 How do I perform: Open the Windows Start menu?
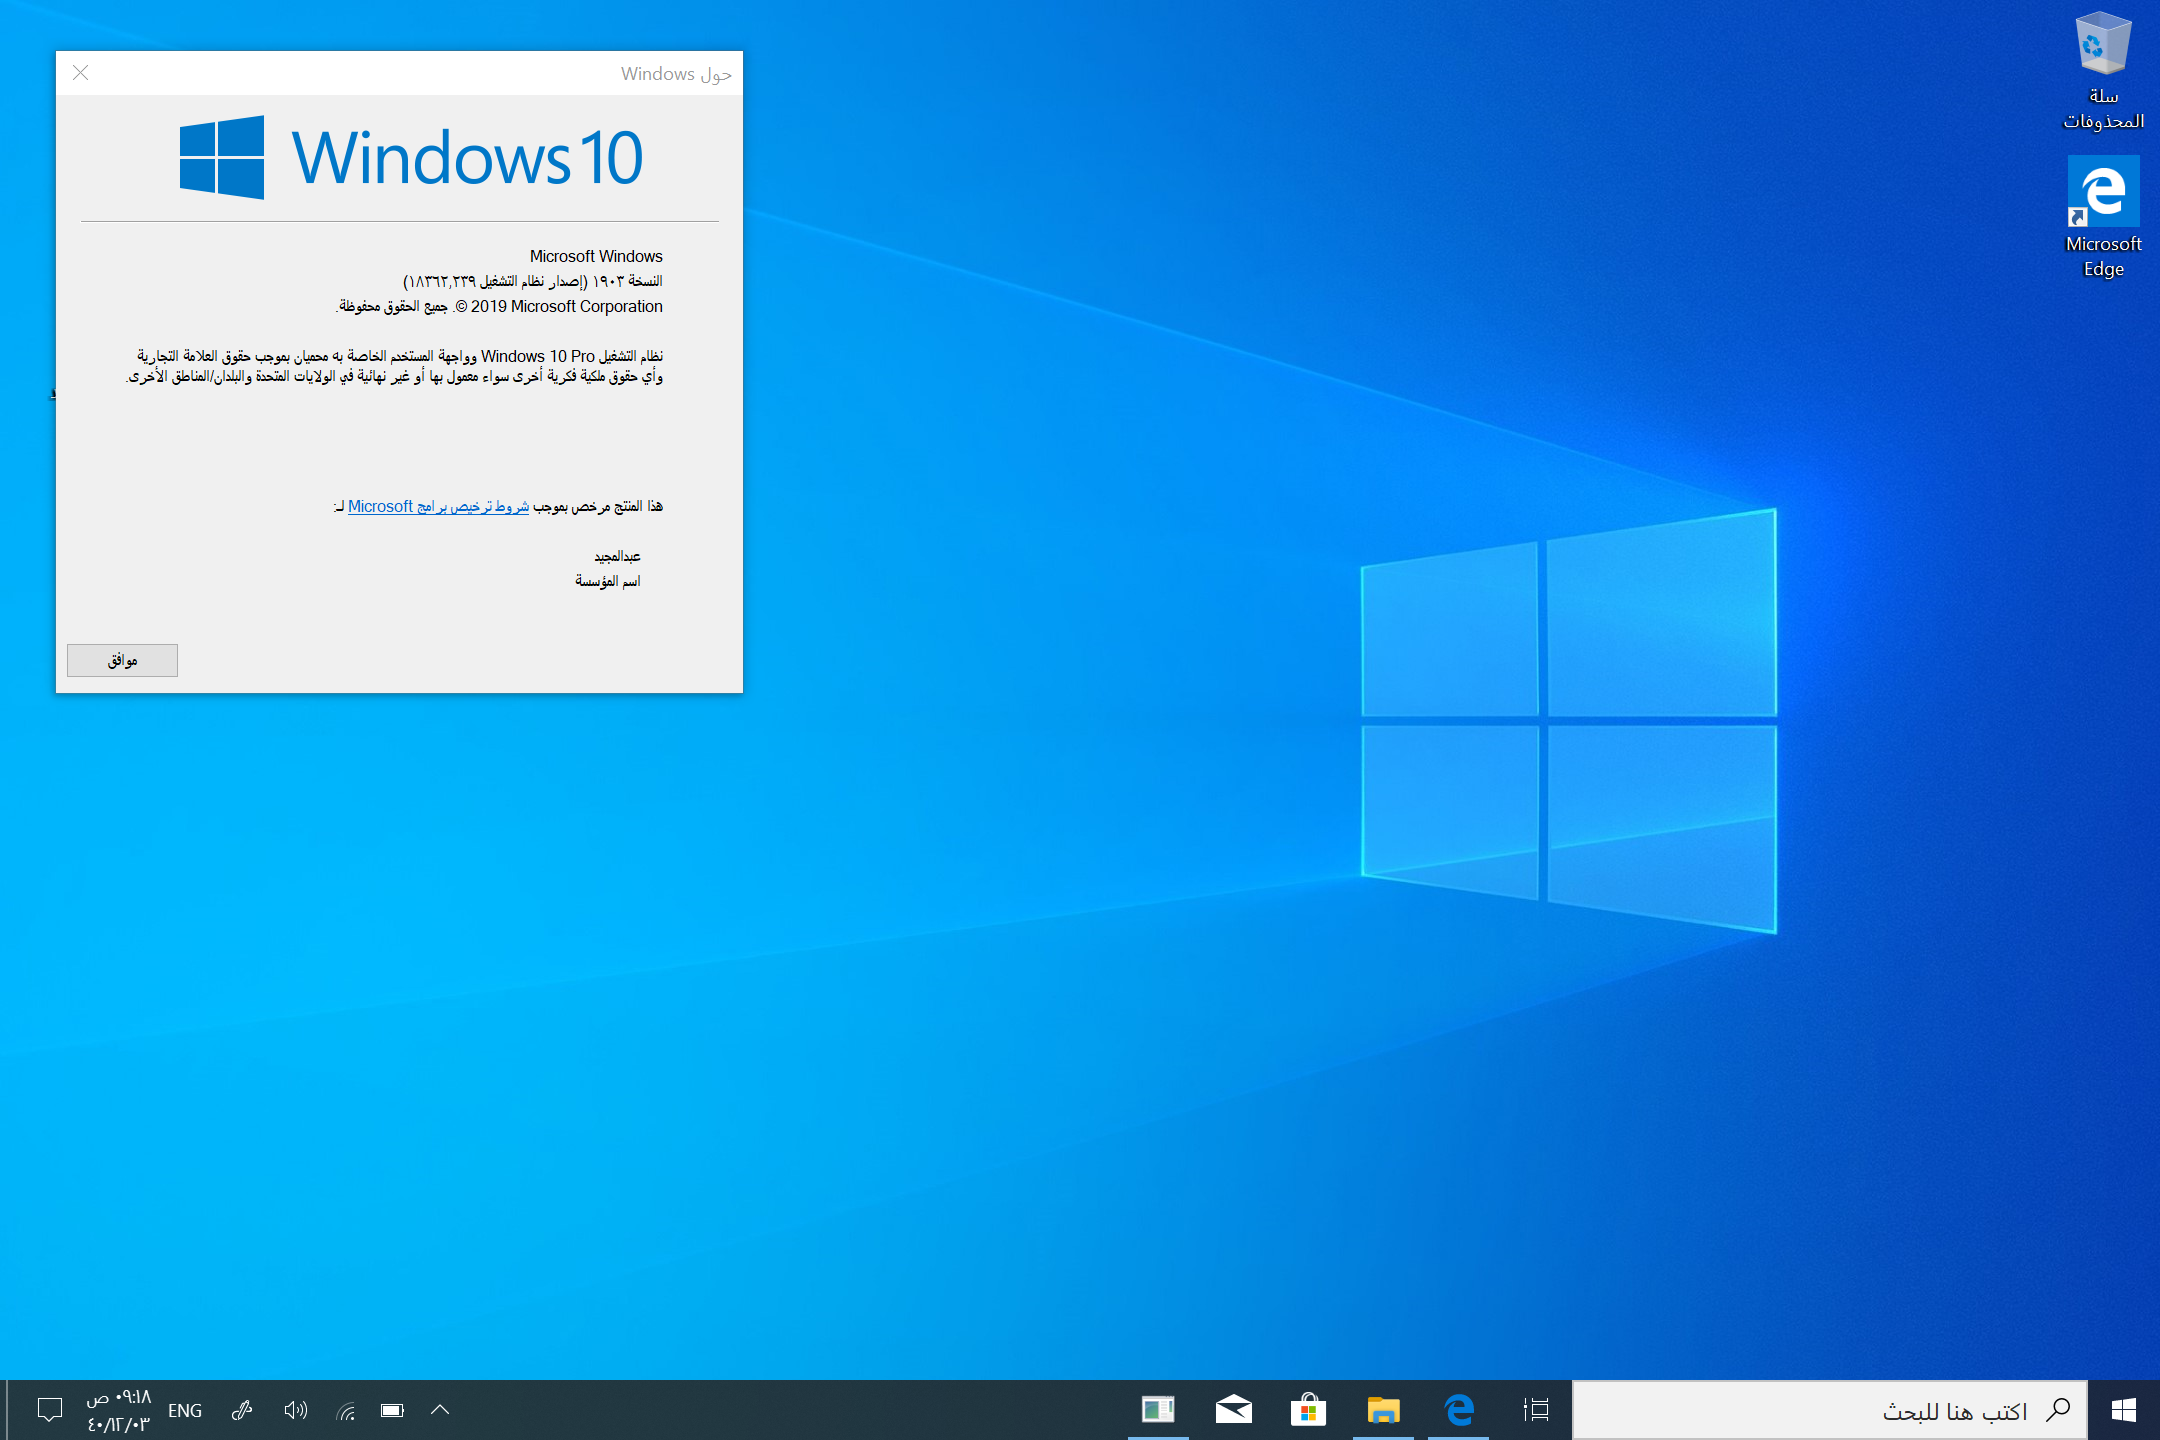pyautogui.click(x=2124, y=1410)
